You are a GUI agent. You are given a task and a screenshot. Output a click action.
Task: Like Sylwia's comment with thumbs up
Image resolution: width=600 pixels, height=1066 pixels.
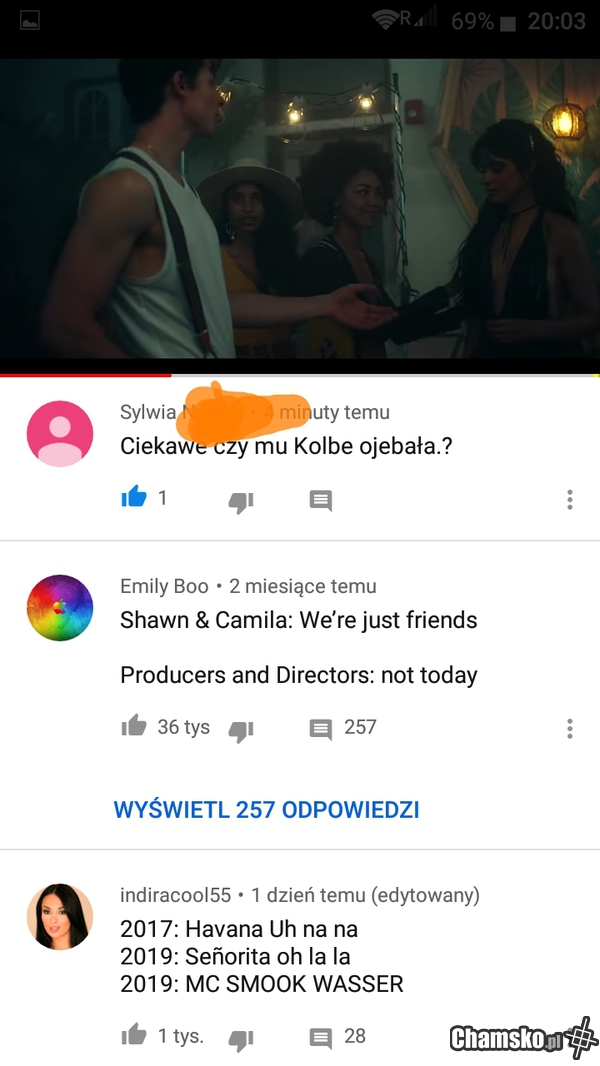tap(134, 497)
